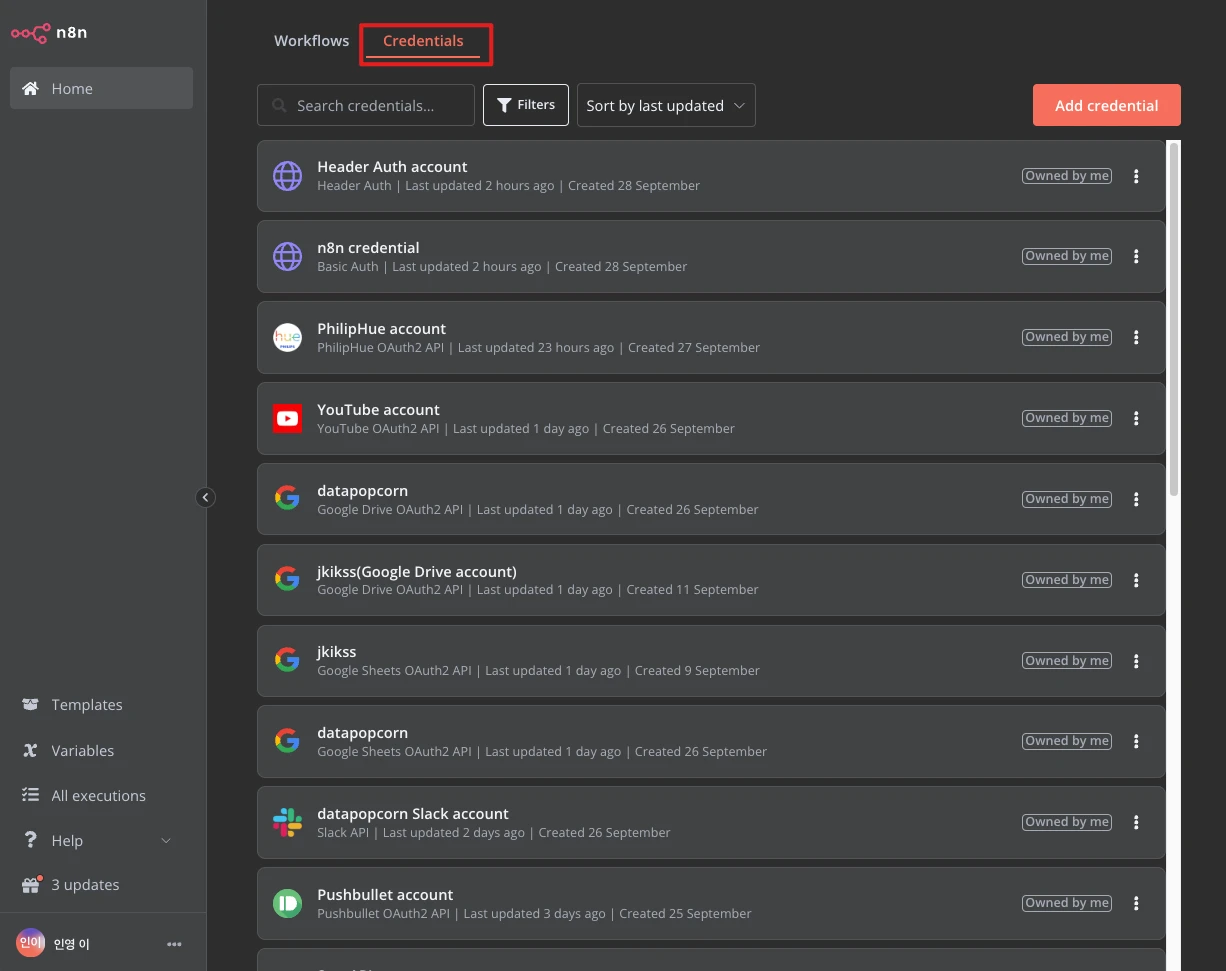Open PhilipHue account credential
This screenshot has height=971, width=1226.
711,338
